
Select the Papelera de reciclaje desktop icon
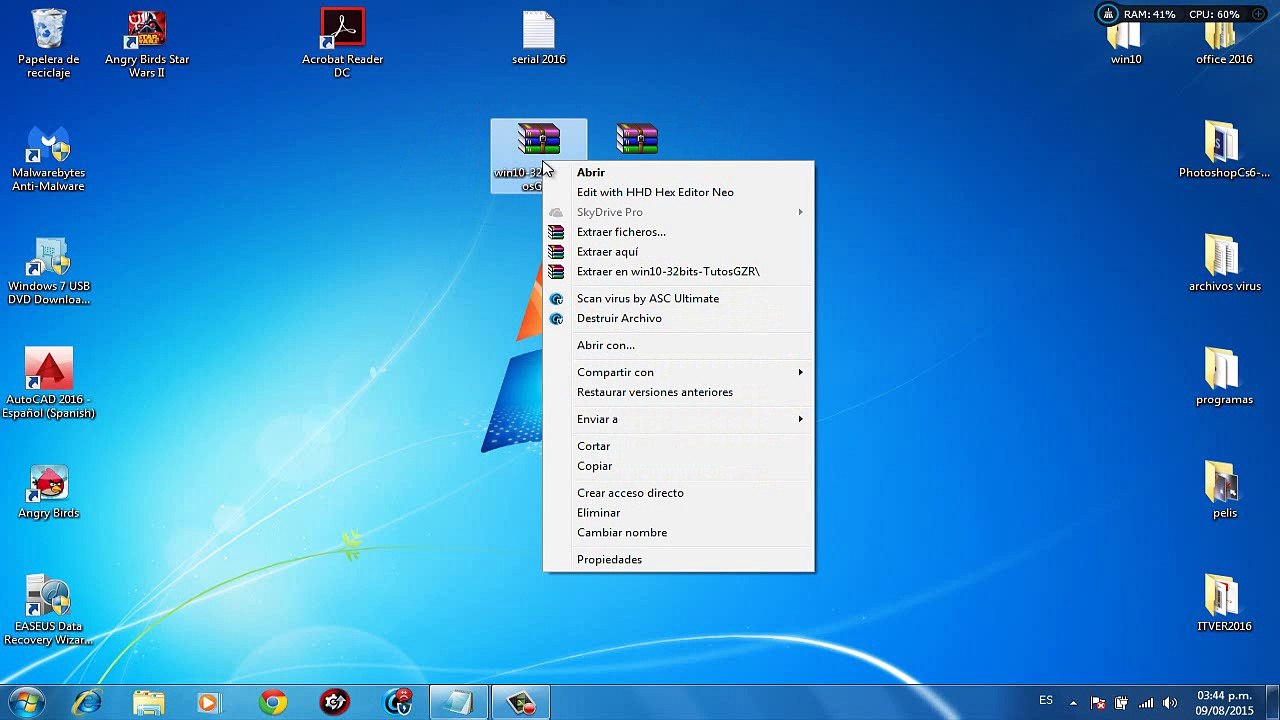coord(48,44)
